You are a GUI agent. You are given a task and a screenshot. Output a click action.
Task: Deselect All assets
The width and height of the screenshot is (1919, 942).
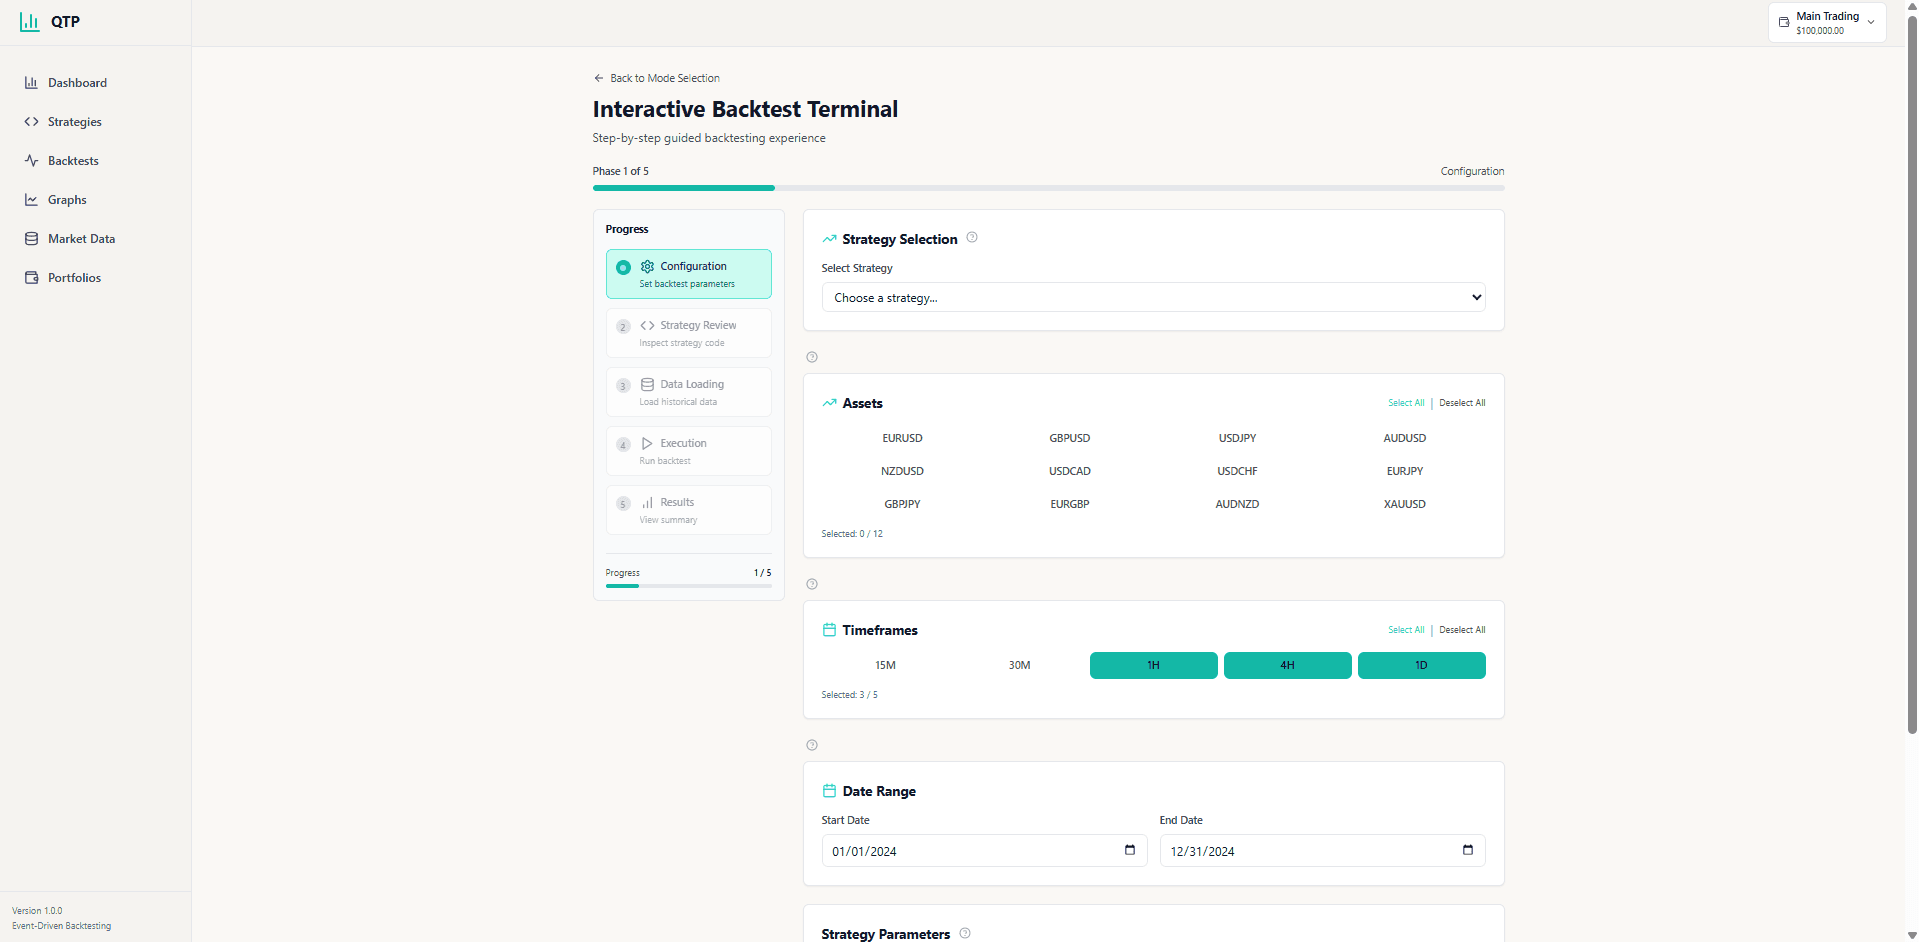[1462, 403]
